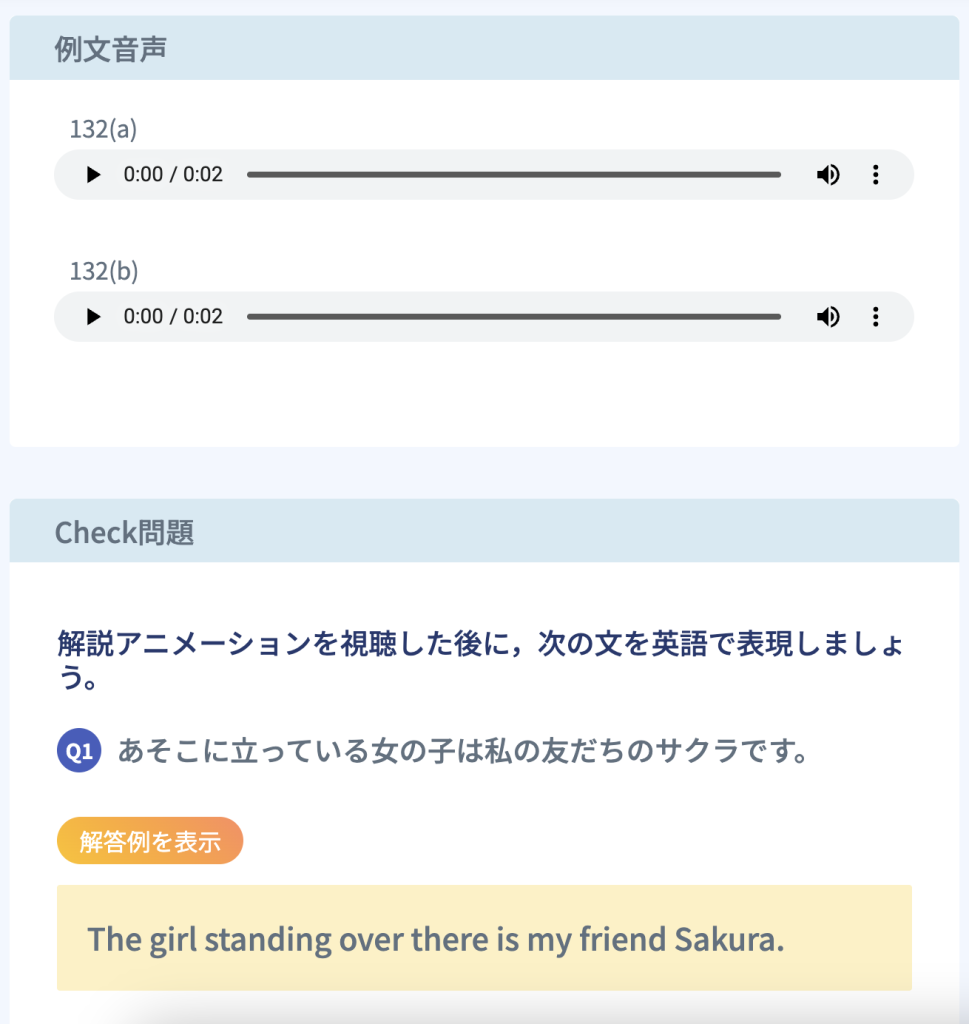The width and height of the screenshot is (969, 1024).
Task: Open more options for 132(a) audio
Action: coord(876,175)
